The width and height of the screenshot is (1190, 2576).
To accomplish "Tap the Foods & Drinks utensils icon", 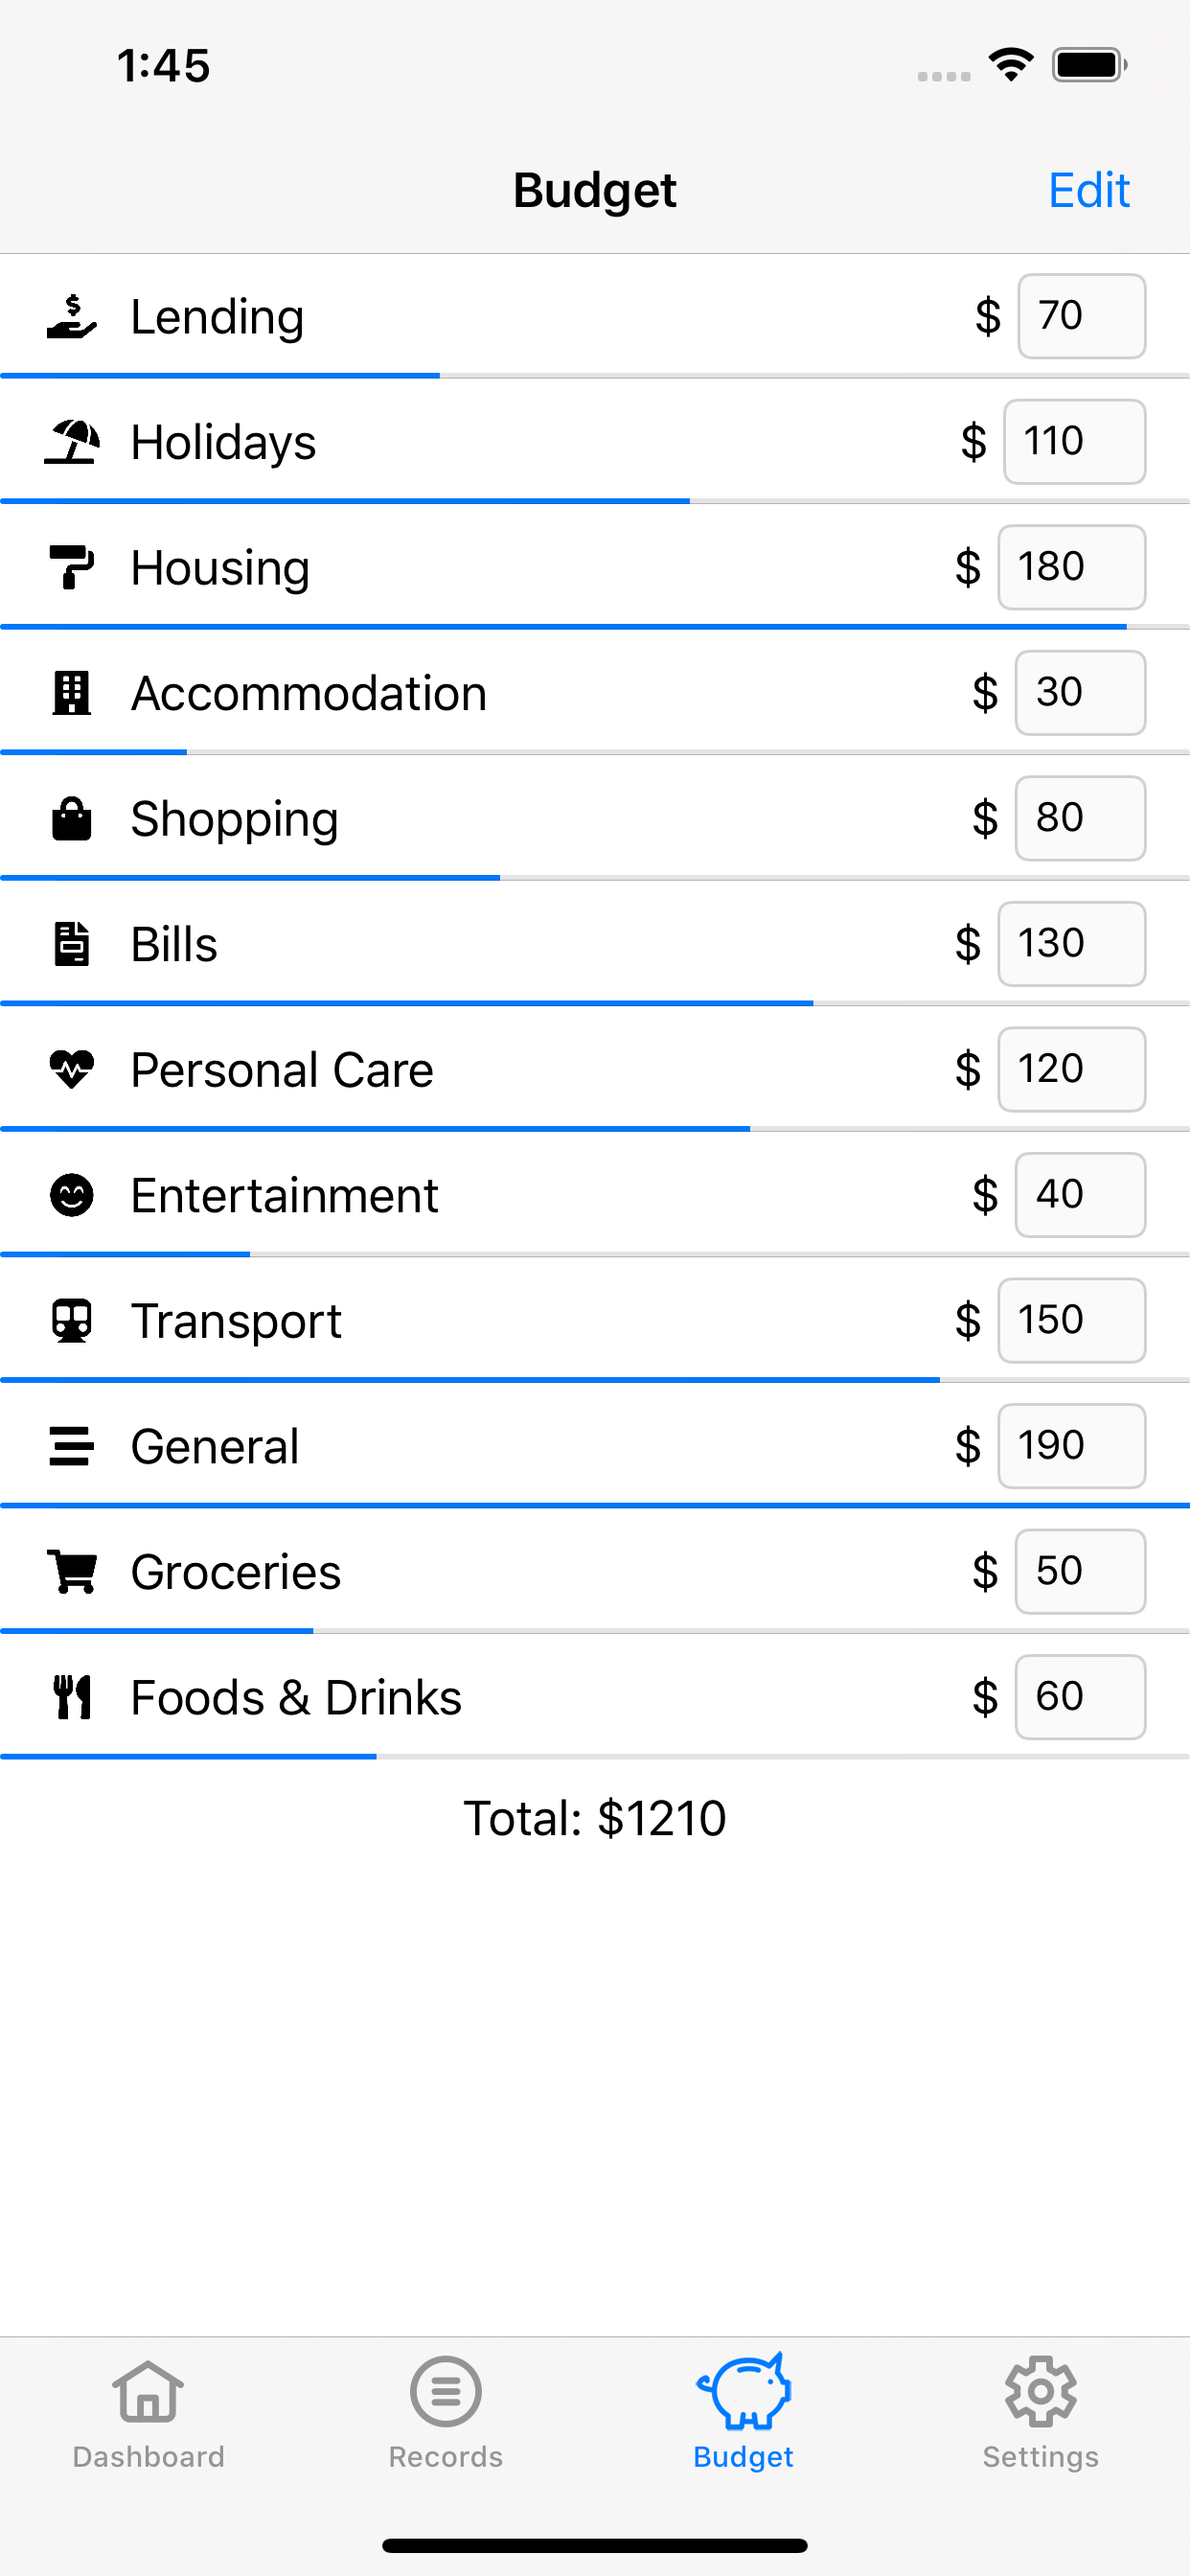I will 71,1697.
